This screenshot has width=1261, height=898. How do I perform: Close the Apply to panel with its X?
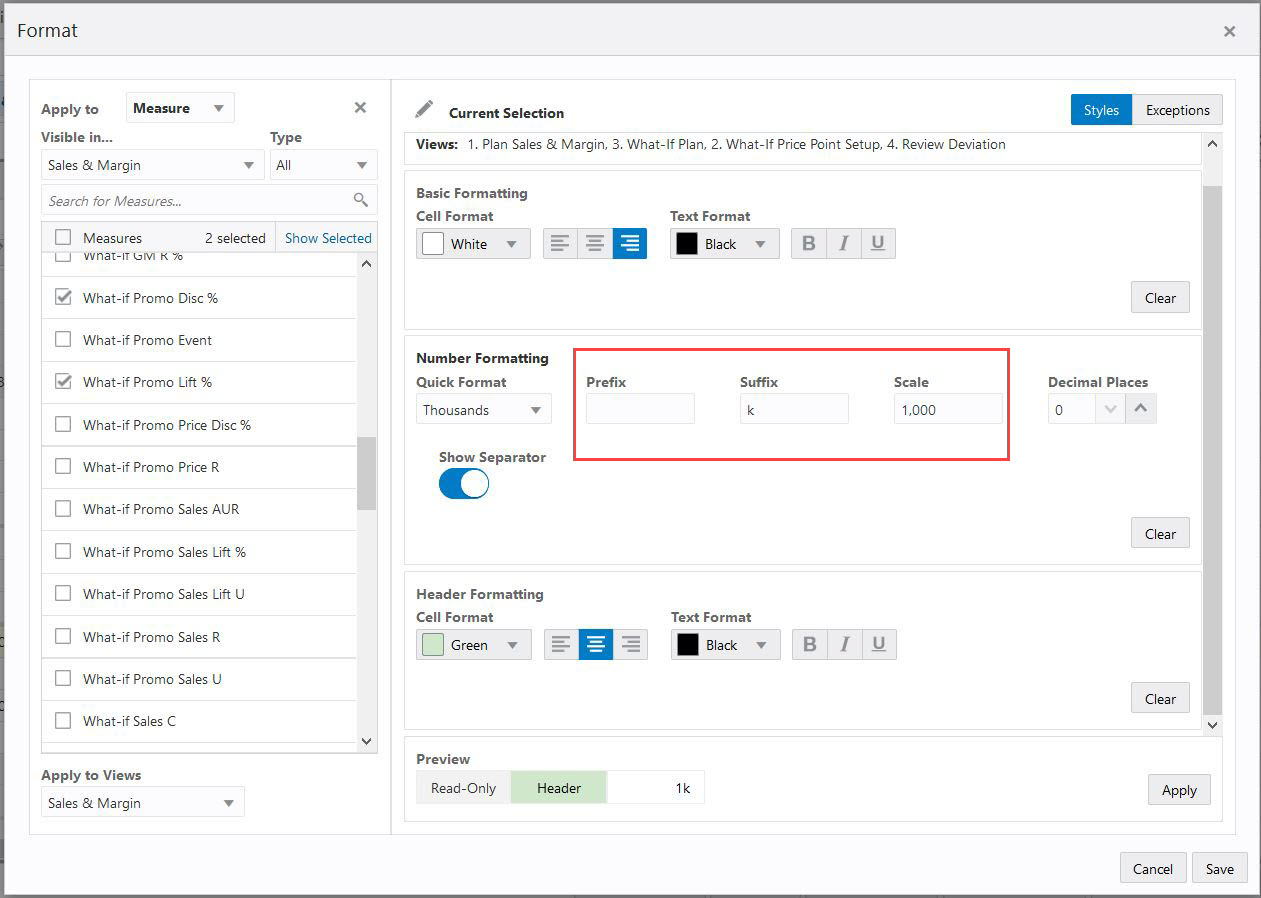click(360, 108)
